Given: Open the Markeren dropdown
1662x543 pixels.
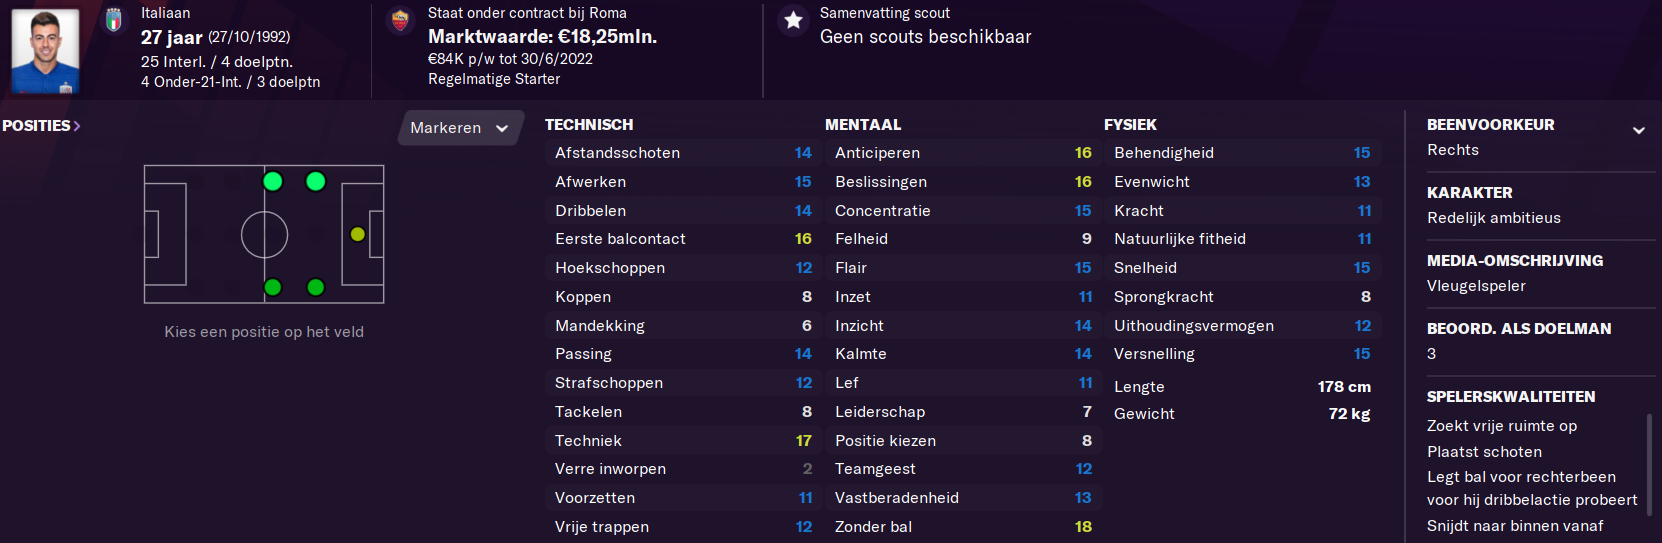Looking at the screenshot, I should (460, 128).
